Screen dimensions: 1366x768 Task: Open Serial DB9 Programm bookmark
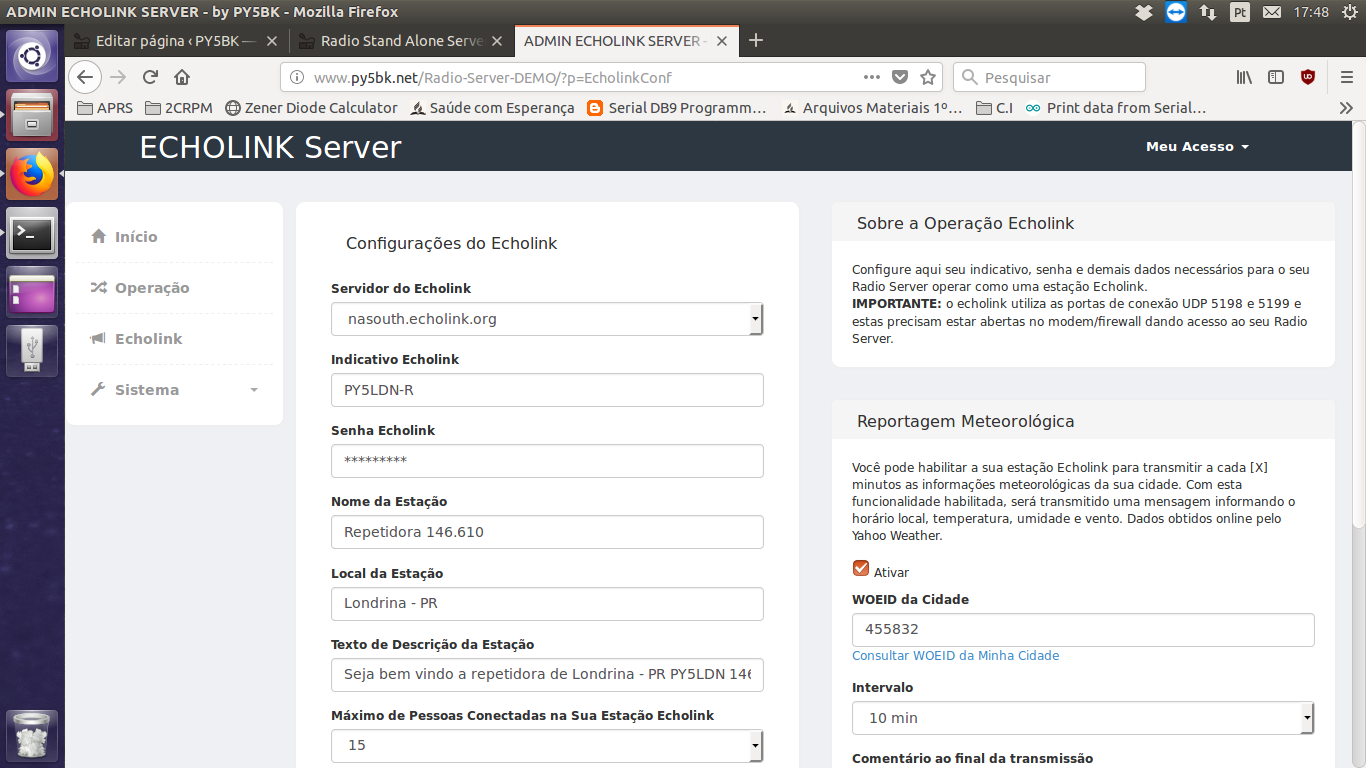[677, 107]
